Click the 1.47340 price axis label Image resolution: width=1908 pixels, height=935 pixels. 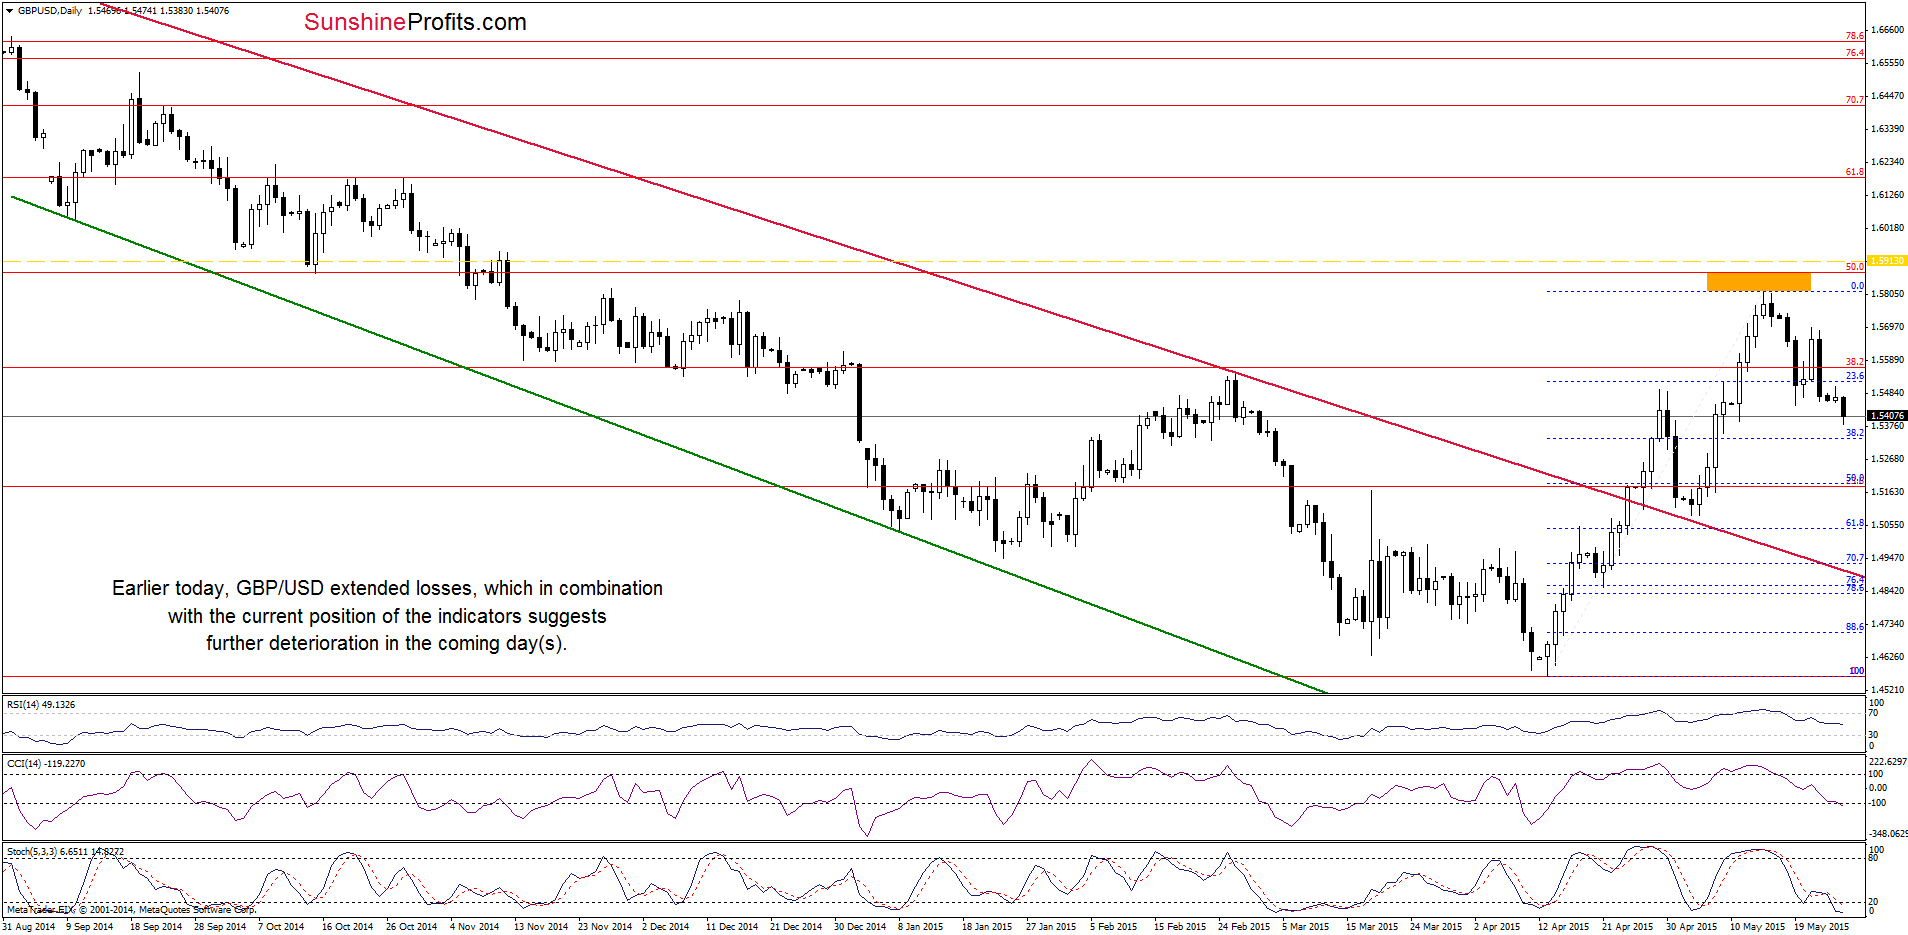tap(1887, 624)
